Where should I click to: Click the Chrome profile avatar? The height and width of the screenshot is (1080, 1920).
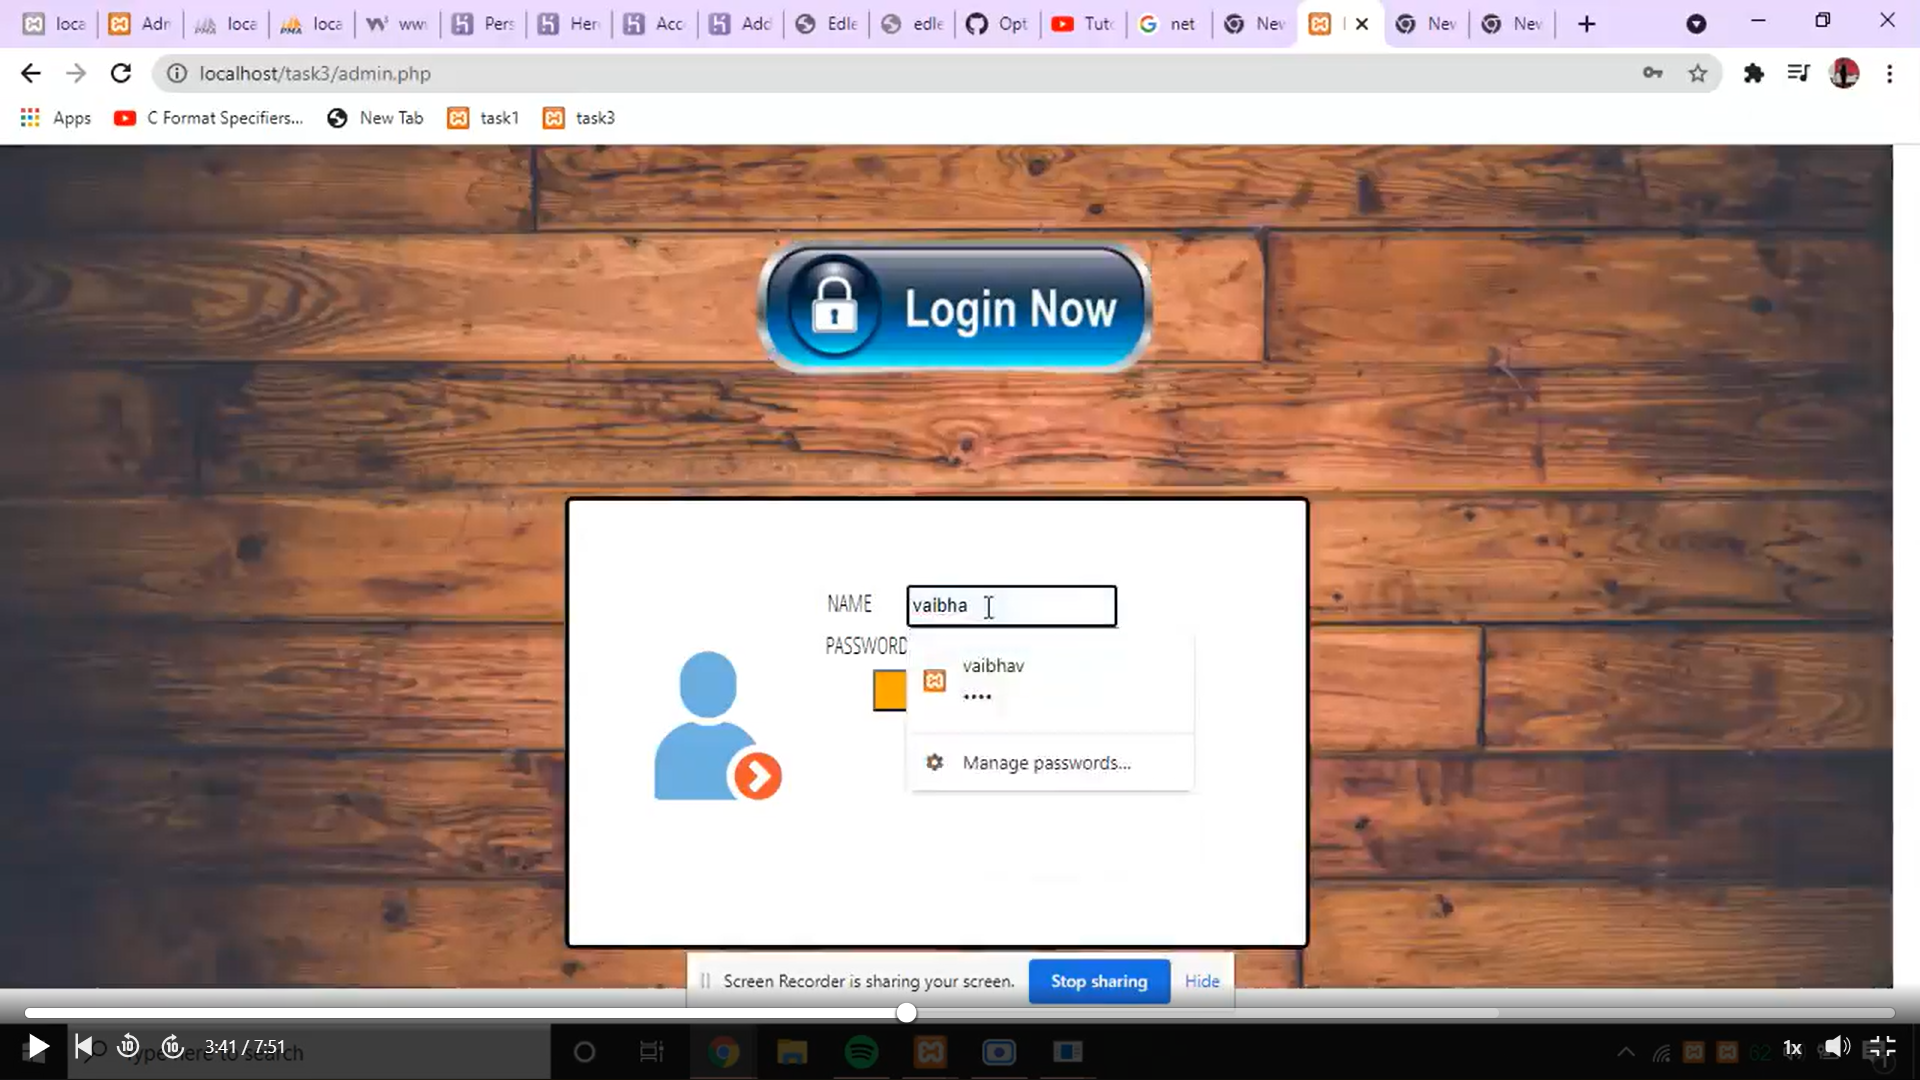tap(1844, 73)
